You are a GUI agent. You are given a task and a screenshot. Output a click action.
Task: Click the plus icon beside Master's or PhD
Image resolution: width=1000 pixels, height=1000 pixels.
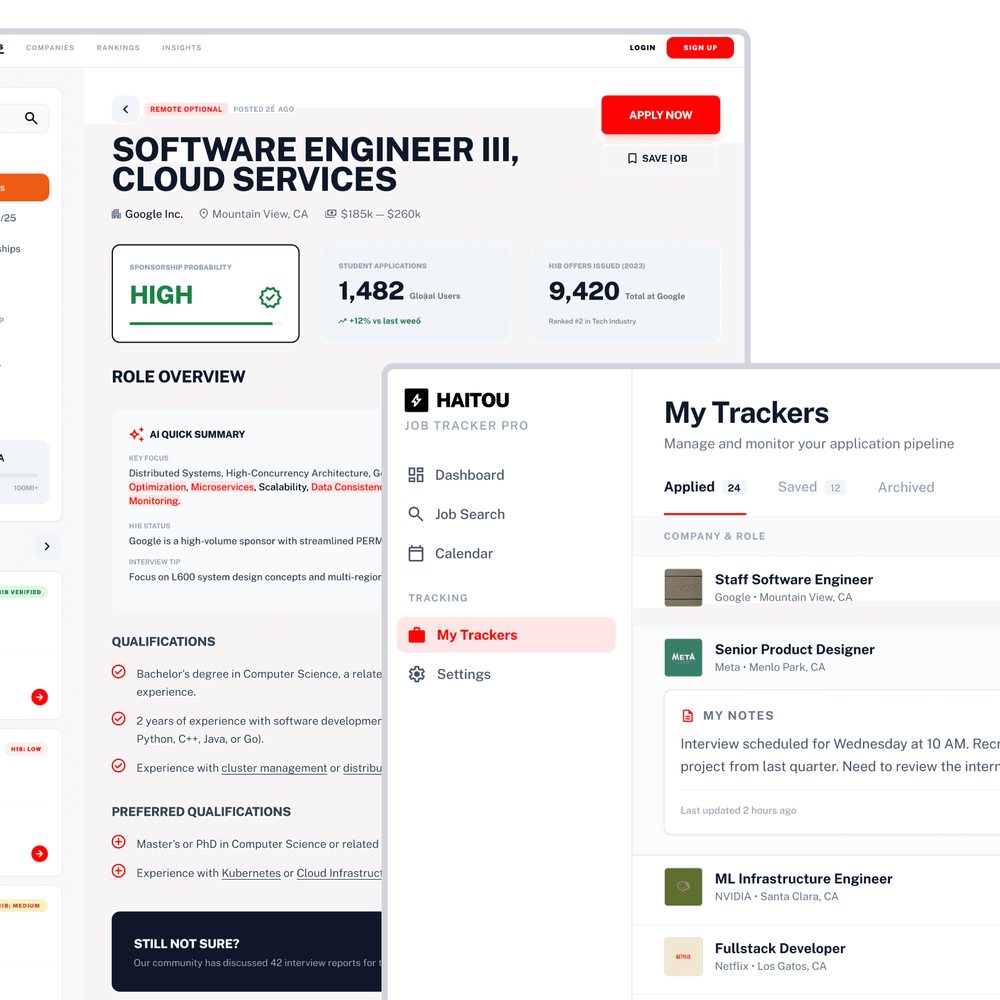click(119, 842)
